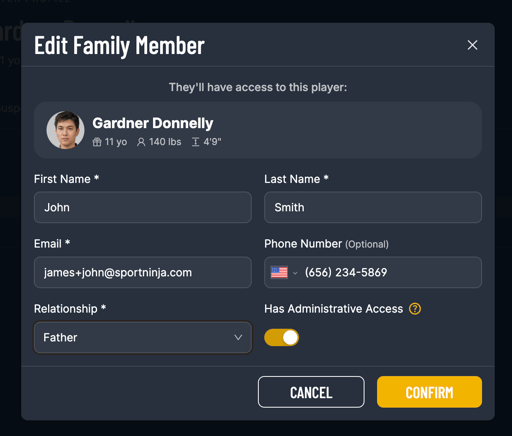This screenshot has width=512, height=436.
Task: Click the First Name field with John
Action: click(x=143, y=207)
